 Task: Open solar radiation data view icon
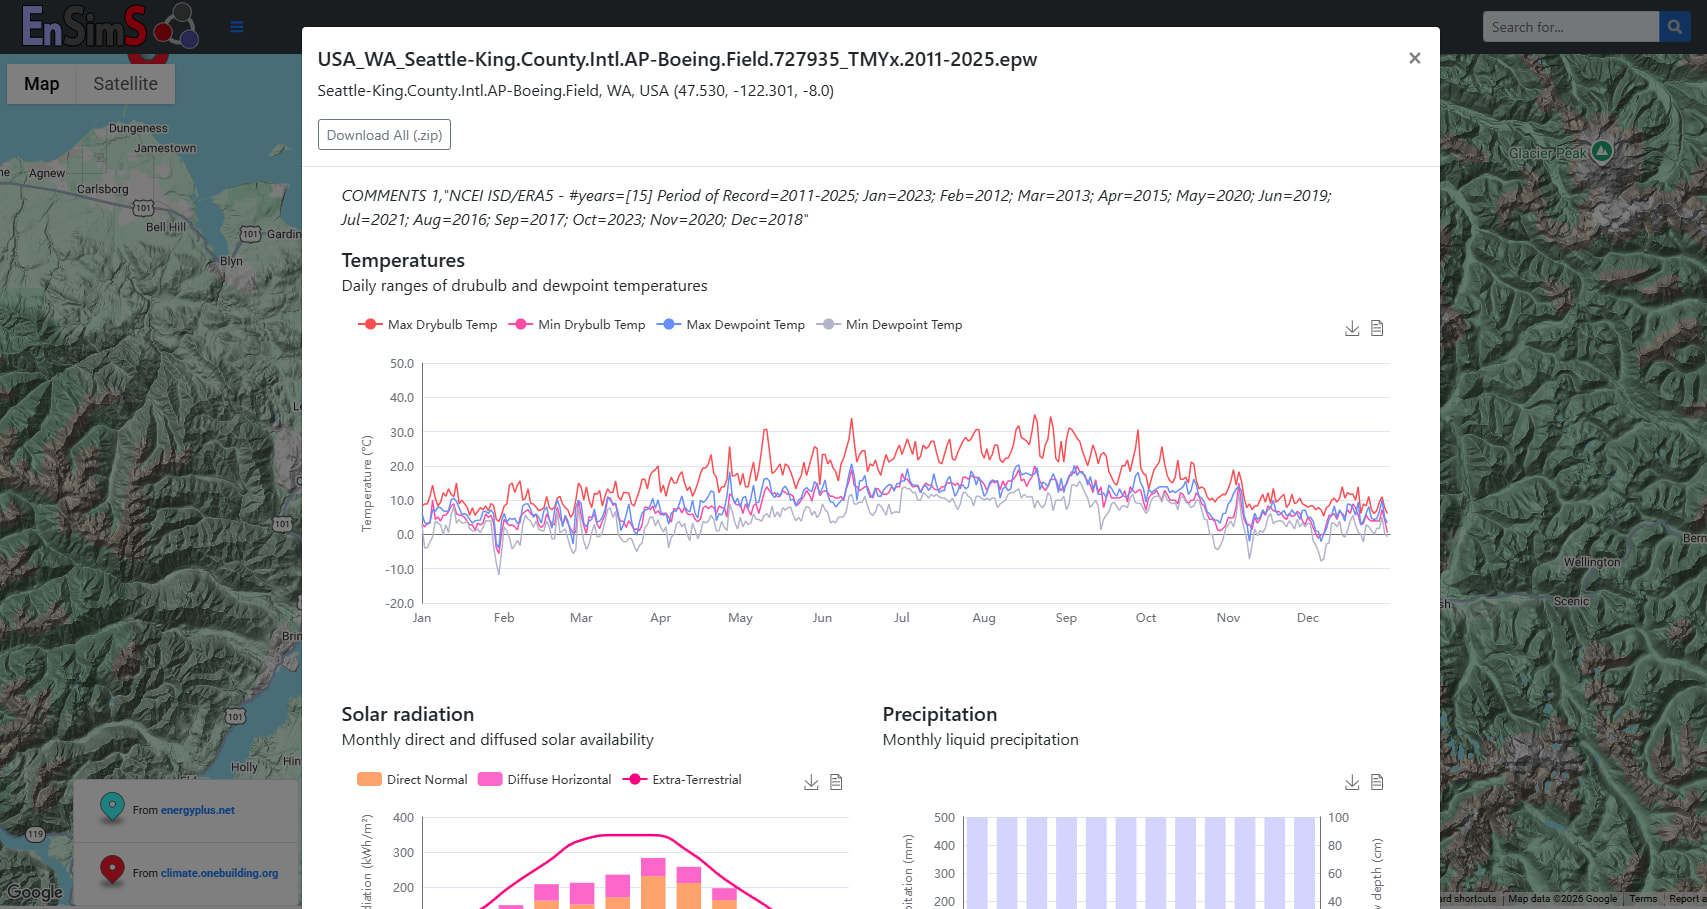836,782
